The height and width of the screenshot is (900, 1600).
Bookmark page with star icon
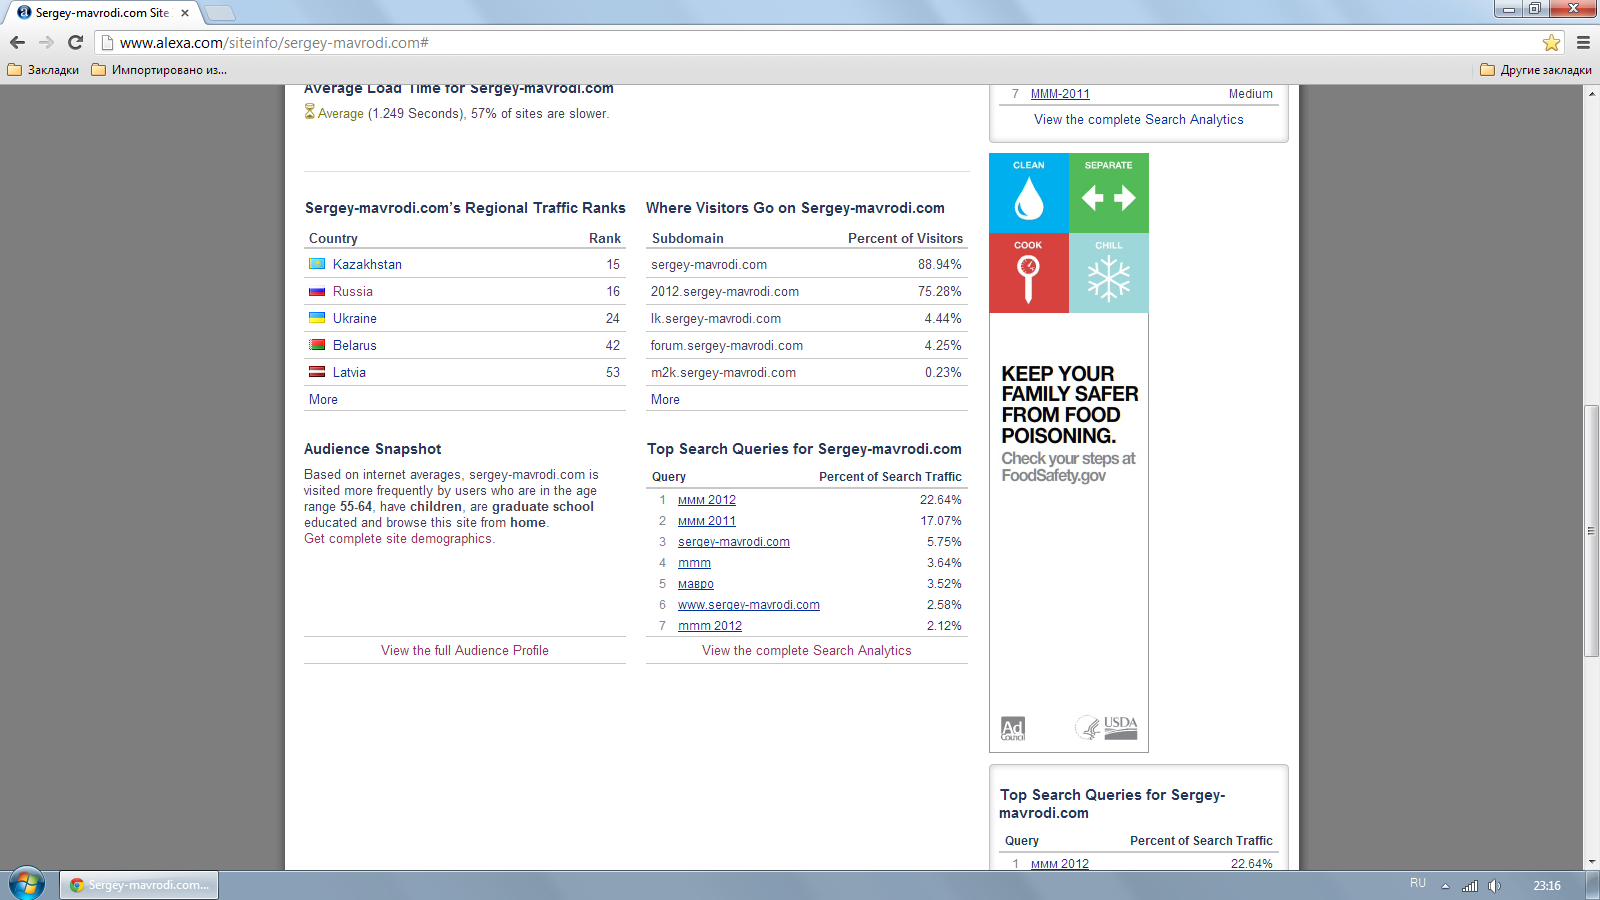point(1551,42)
